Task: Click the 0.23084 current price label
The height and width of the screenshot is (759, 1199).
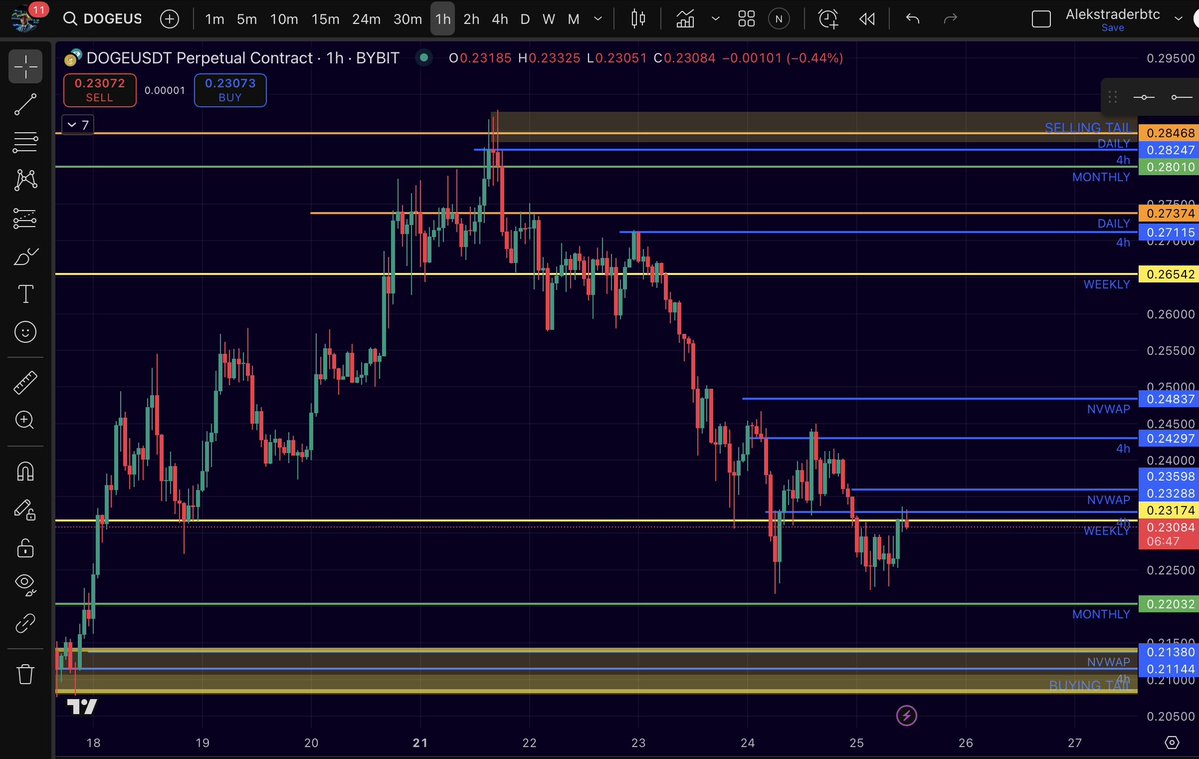Action: 1169,534
